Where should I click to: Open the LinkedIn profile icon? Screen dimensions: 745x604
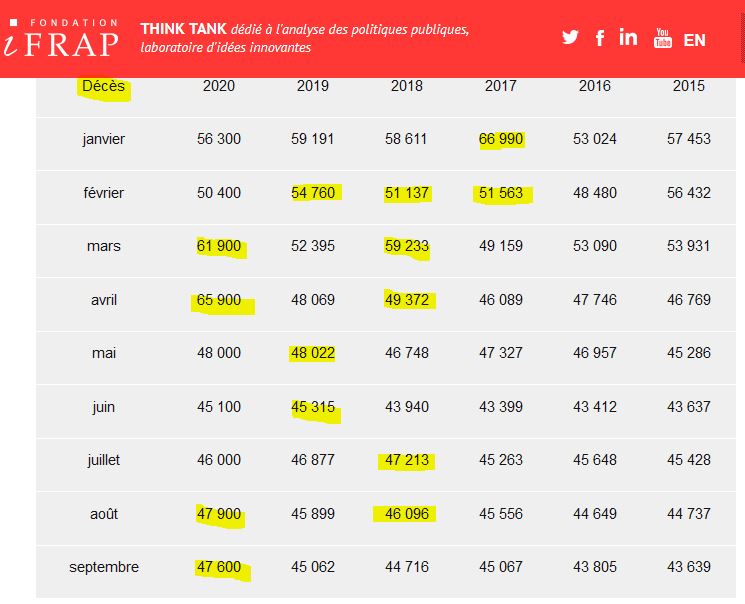[628, 38]
